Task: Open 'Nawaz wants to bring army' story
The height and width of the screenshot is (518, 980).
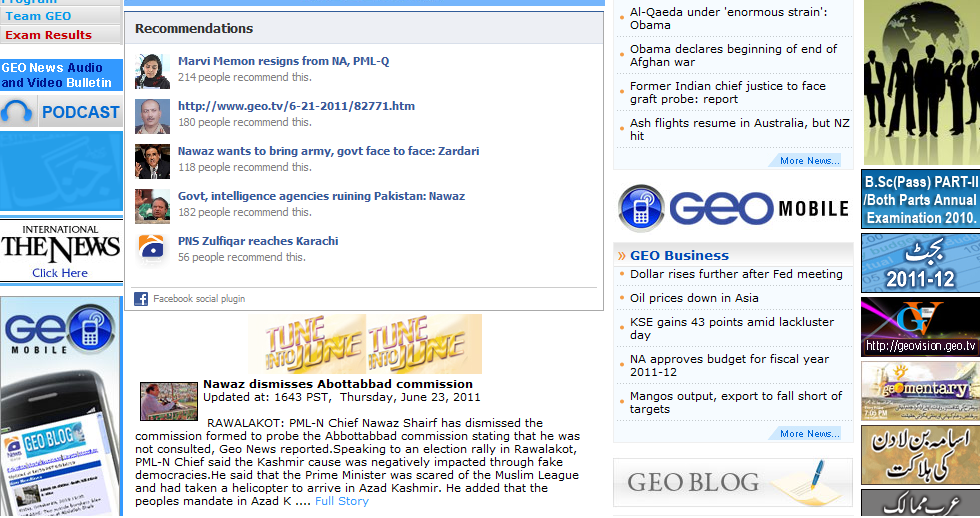Action: pos(328,151)
